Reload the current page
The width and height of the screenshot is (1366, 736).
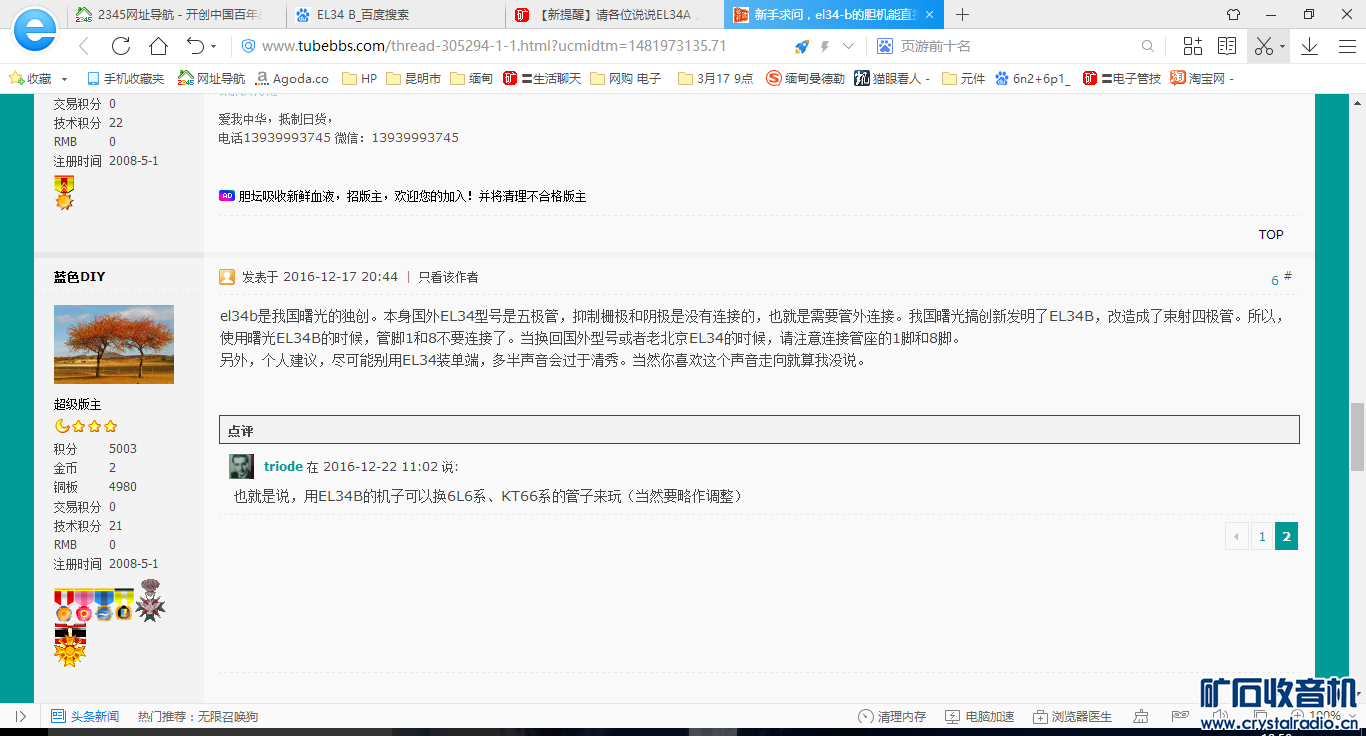tap(121, 46)
